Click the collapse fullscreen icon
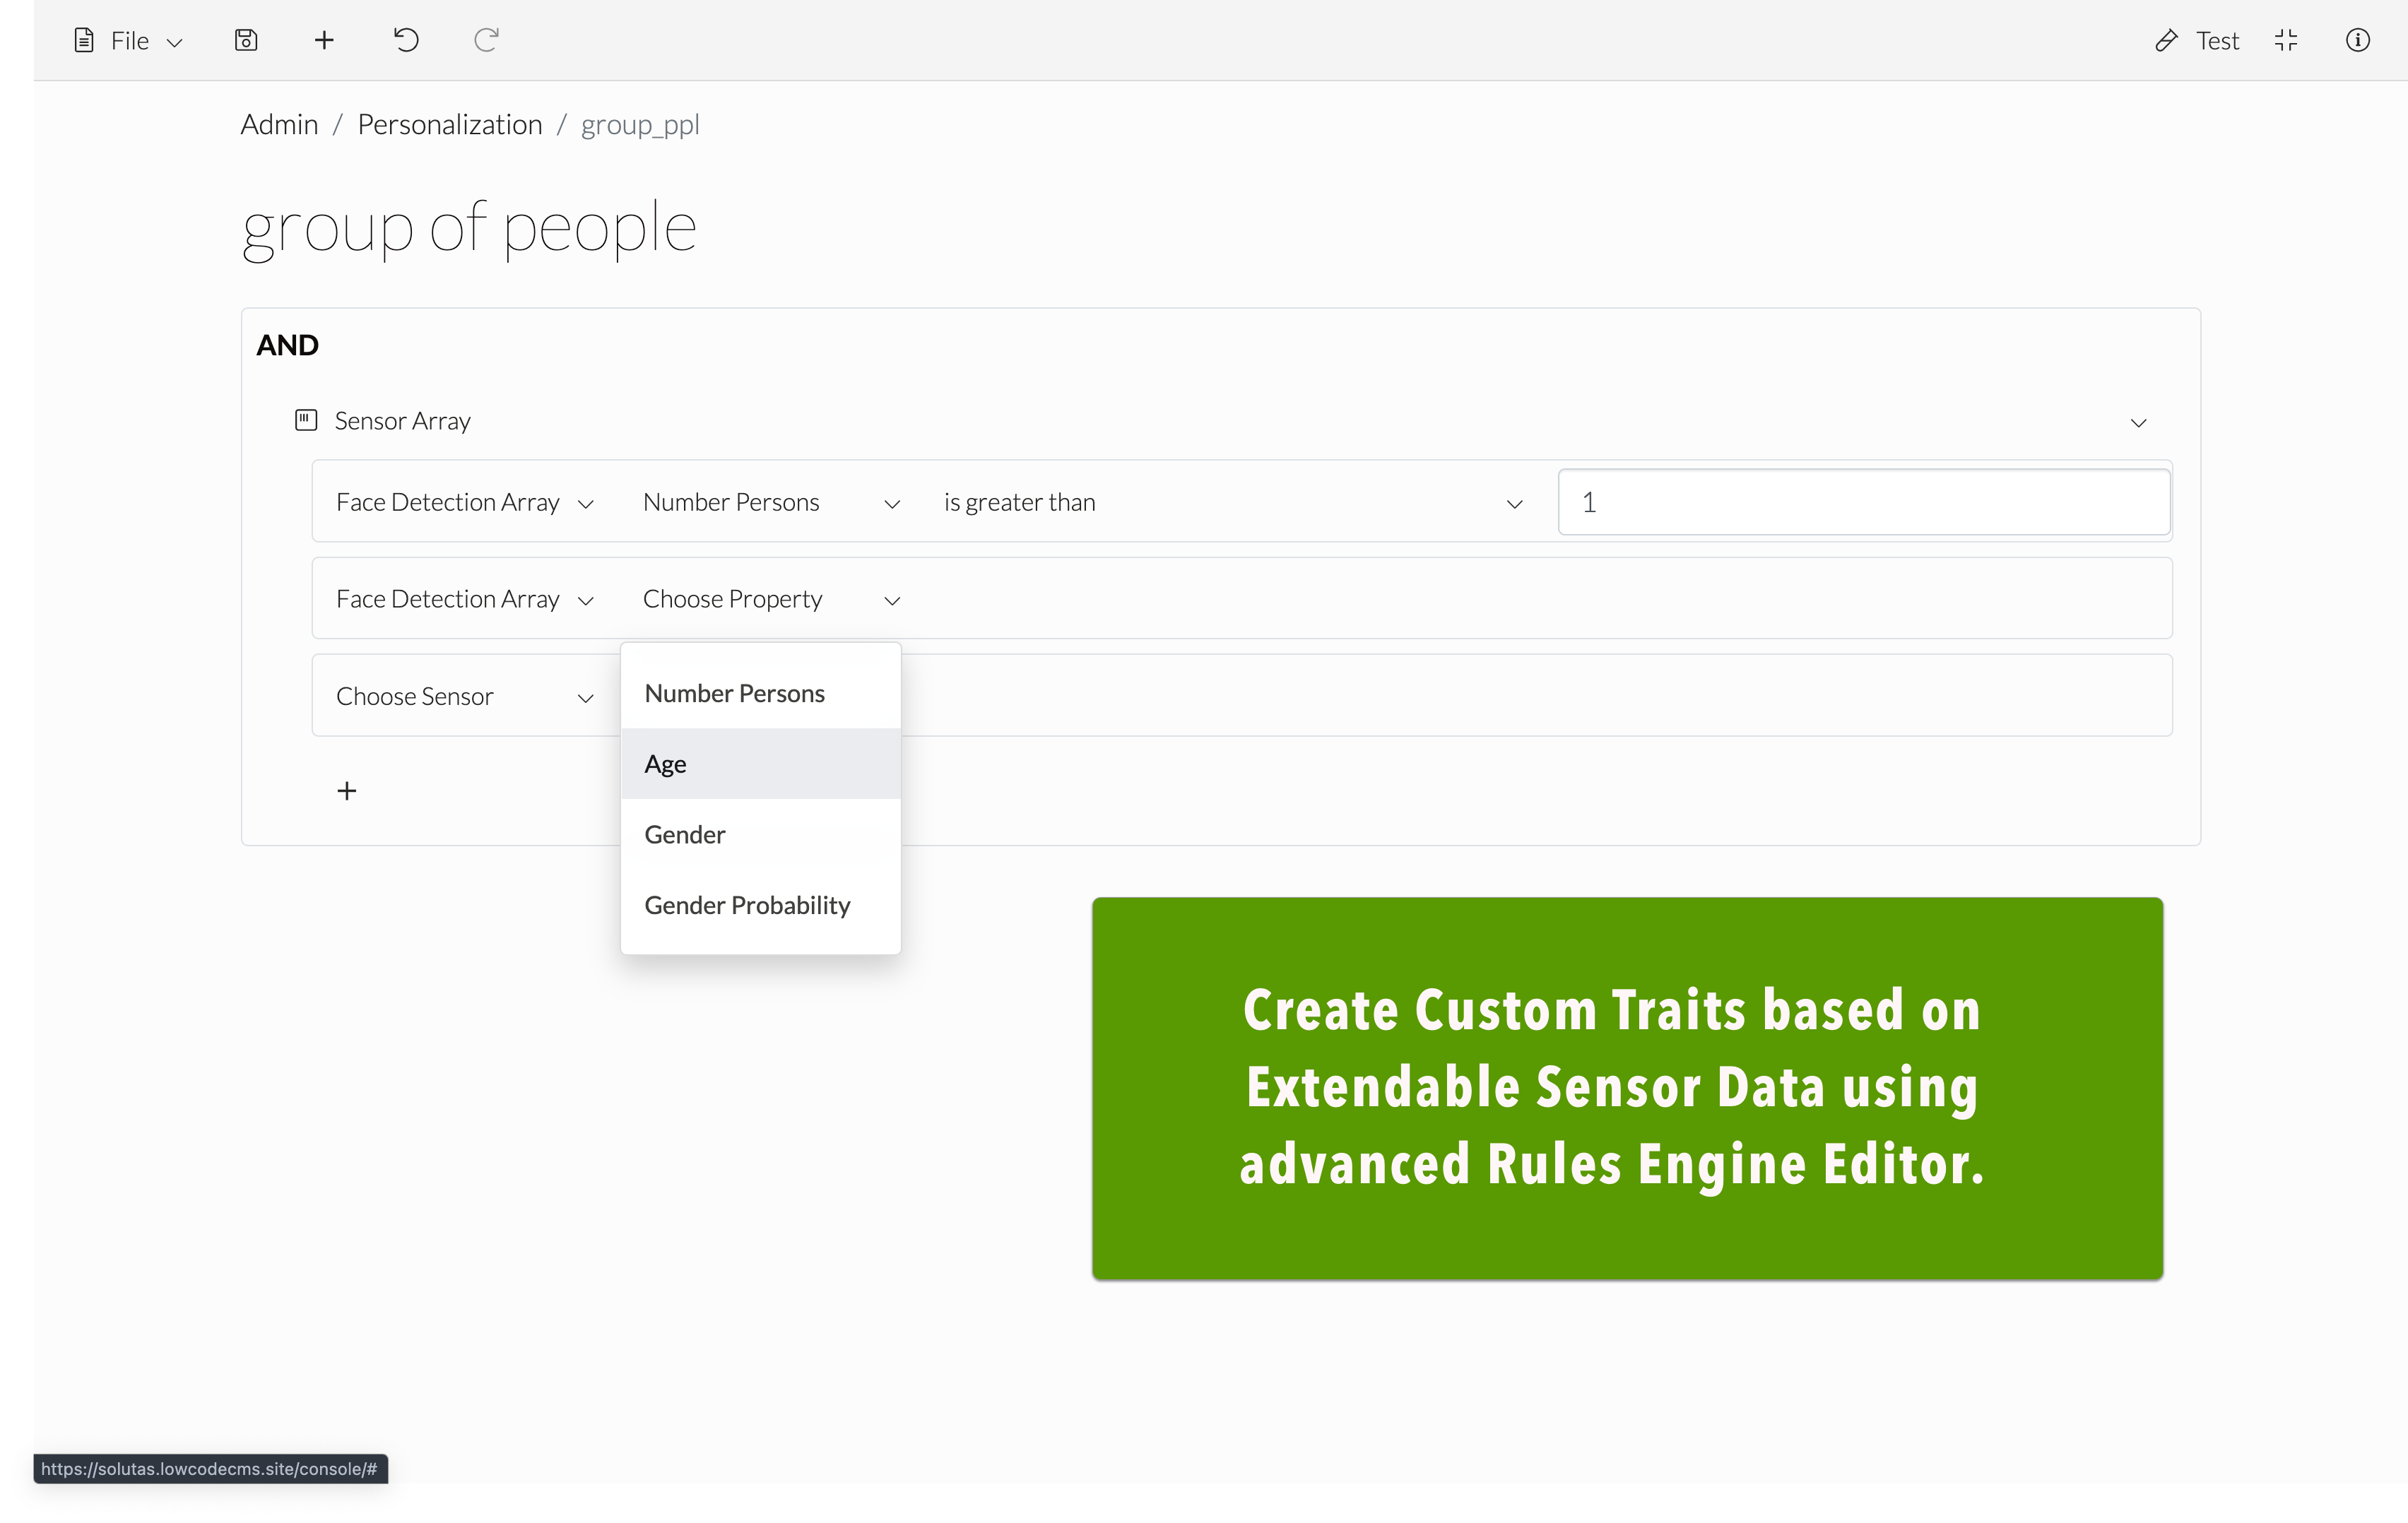 tap(2286, 40)
